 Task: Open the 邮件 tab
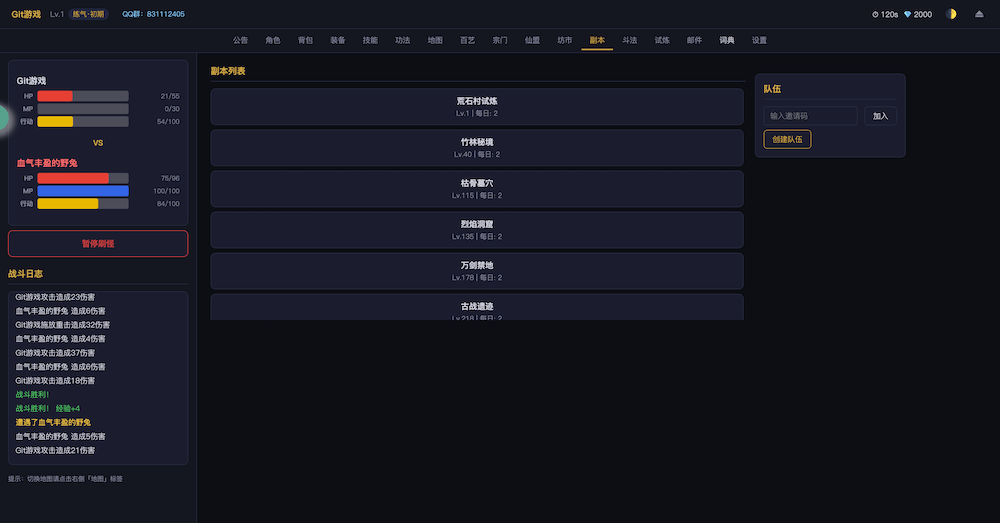tap(694, 40)
